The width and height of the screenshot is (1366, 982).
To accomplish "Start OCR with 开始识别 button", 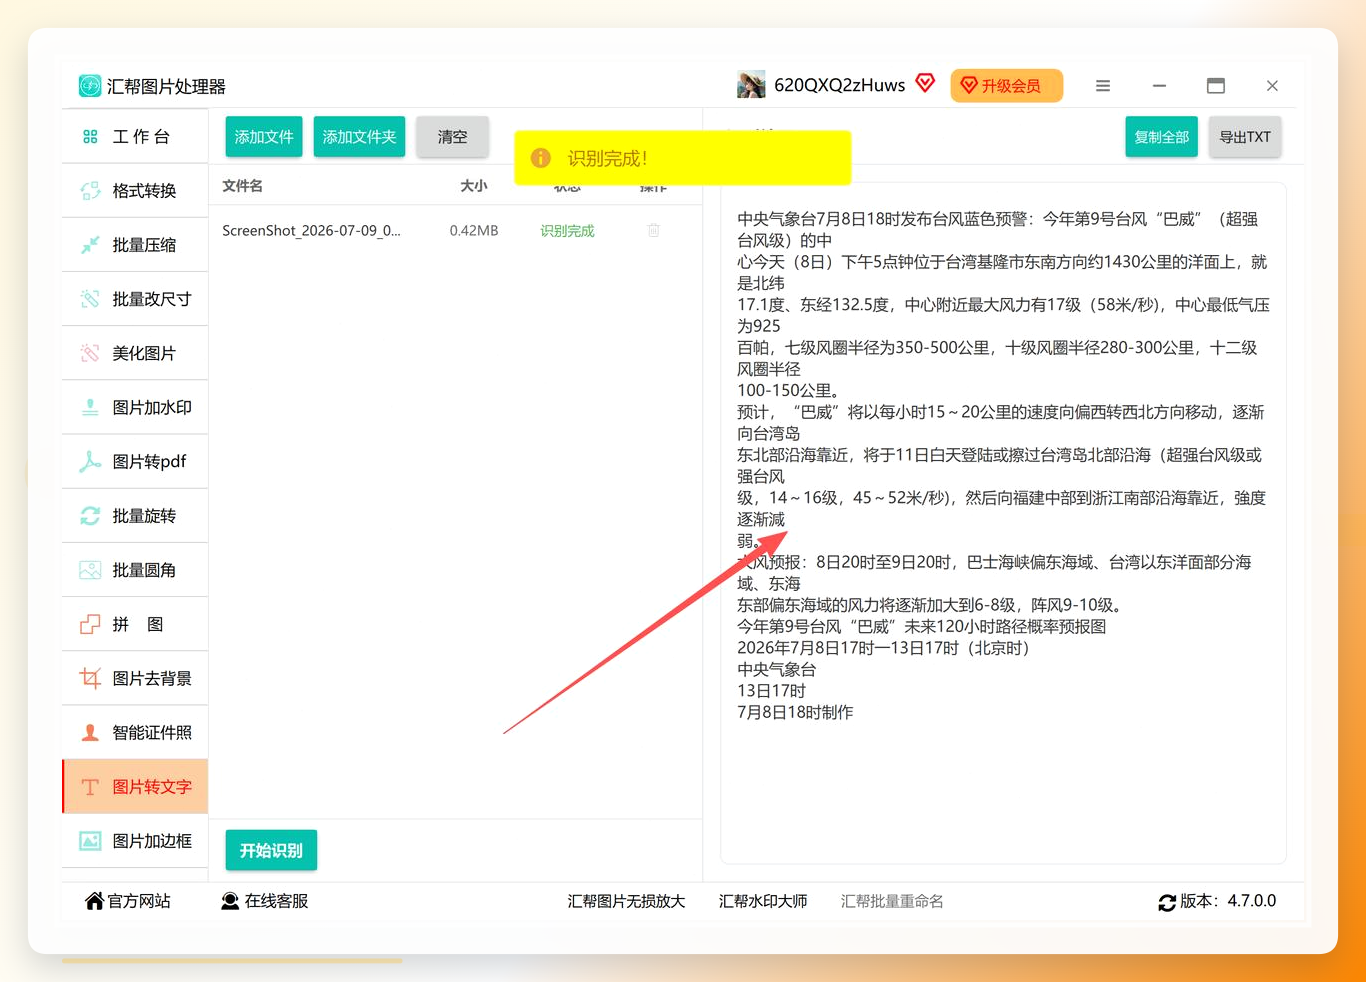I will [x=271, y=850].
